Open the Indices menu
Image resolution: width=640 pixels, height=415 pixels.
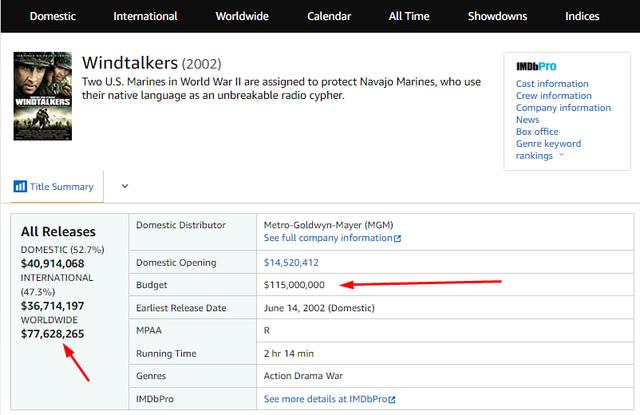tap(582, 16)
